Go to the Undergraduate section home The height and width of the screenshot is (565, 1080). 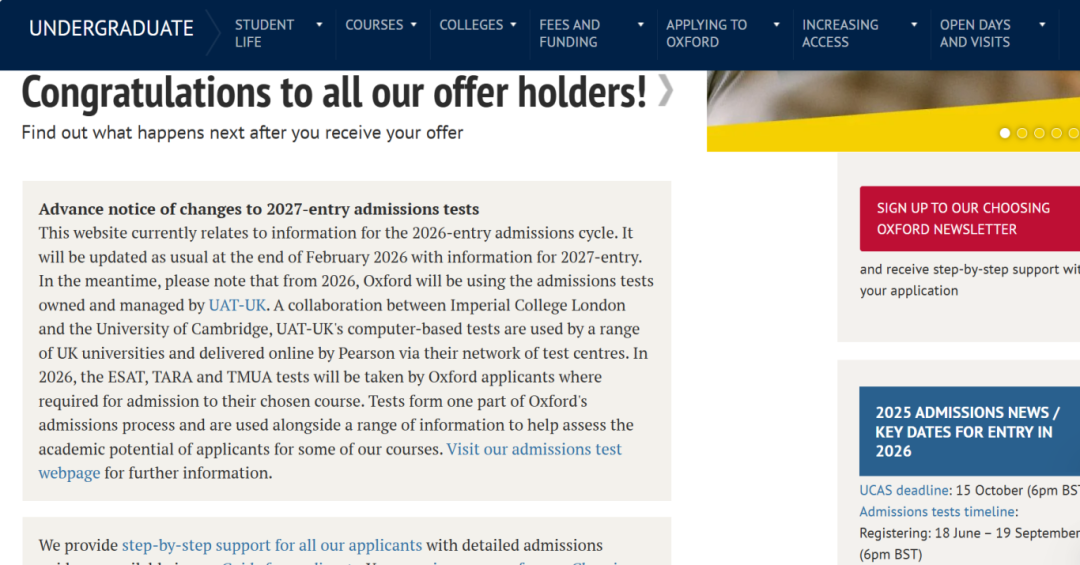(111, 29)
